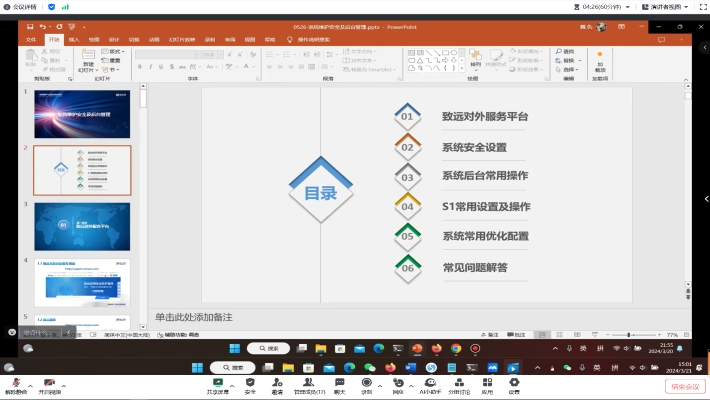The height and width of the screenshot is (400, 710).
Task: Toggle bold formatting in the font group
Action: tap(140, 67)
